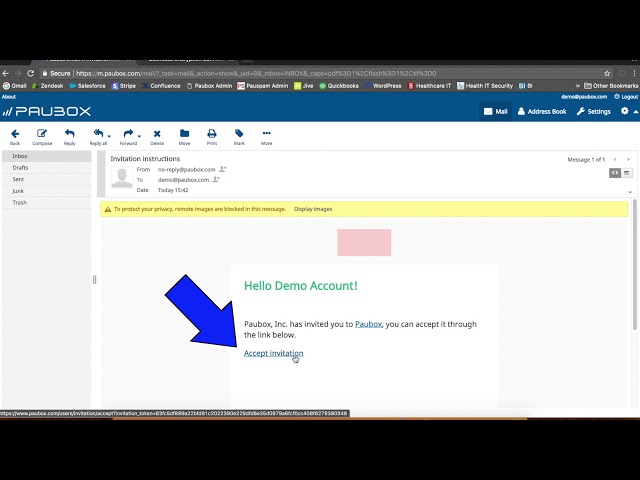The width and height of the screenshot is (640, 480).
Task: Bookmark page with the star icon
Action: (607, 73)
